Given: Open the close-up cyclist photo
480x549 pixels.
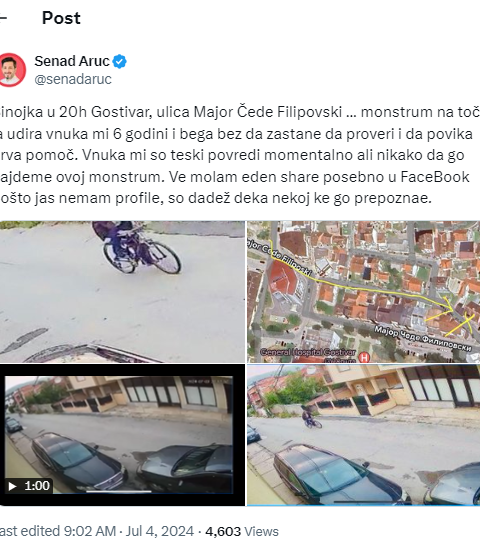Looking at the screenshot, I should click(122, 292).
